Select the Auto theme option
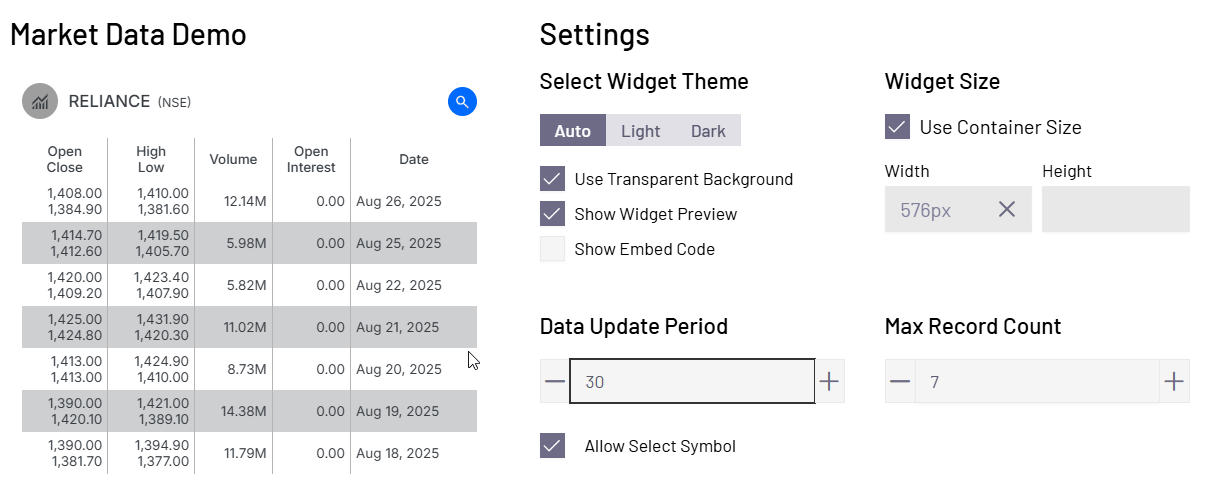Screen dimensions: 1210x481 (x=573, y=131)
